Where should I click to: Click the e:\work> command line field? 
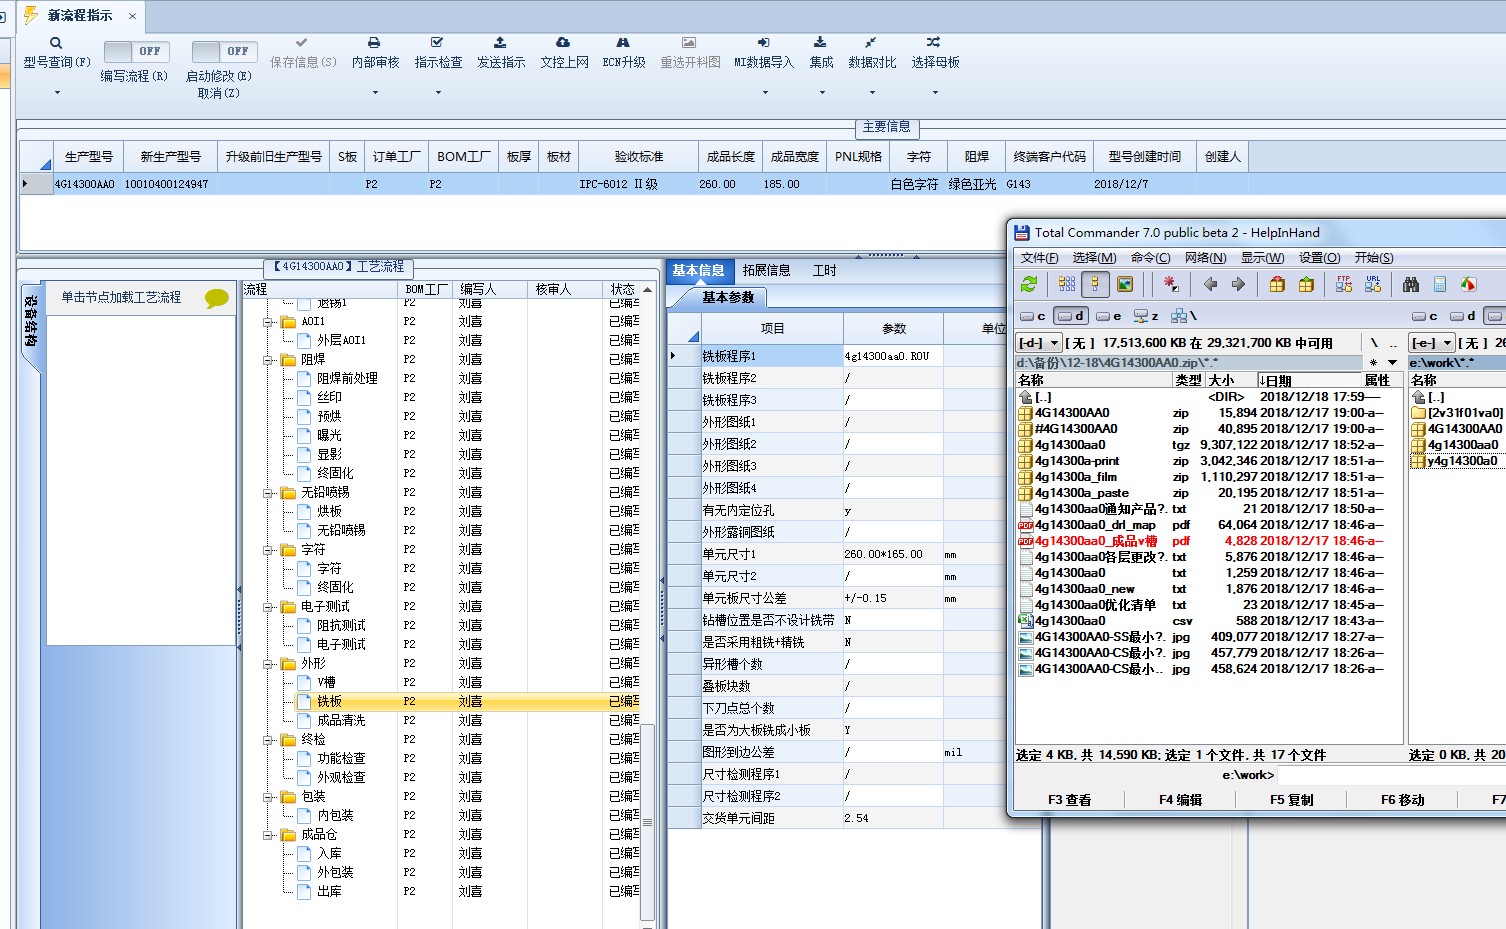point(1390,775)
